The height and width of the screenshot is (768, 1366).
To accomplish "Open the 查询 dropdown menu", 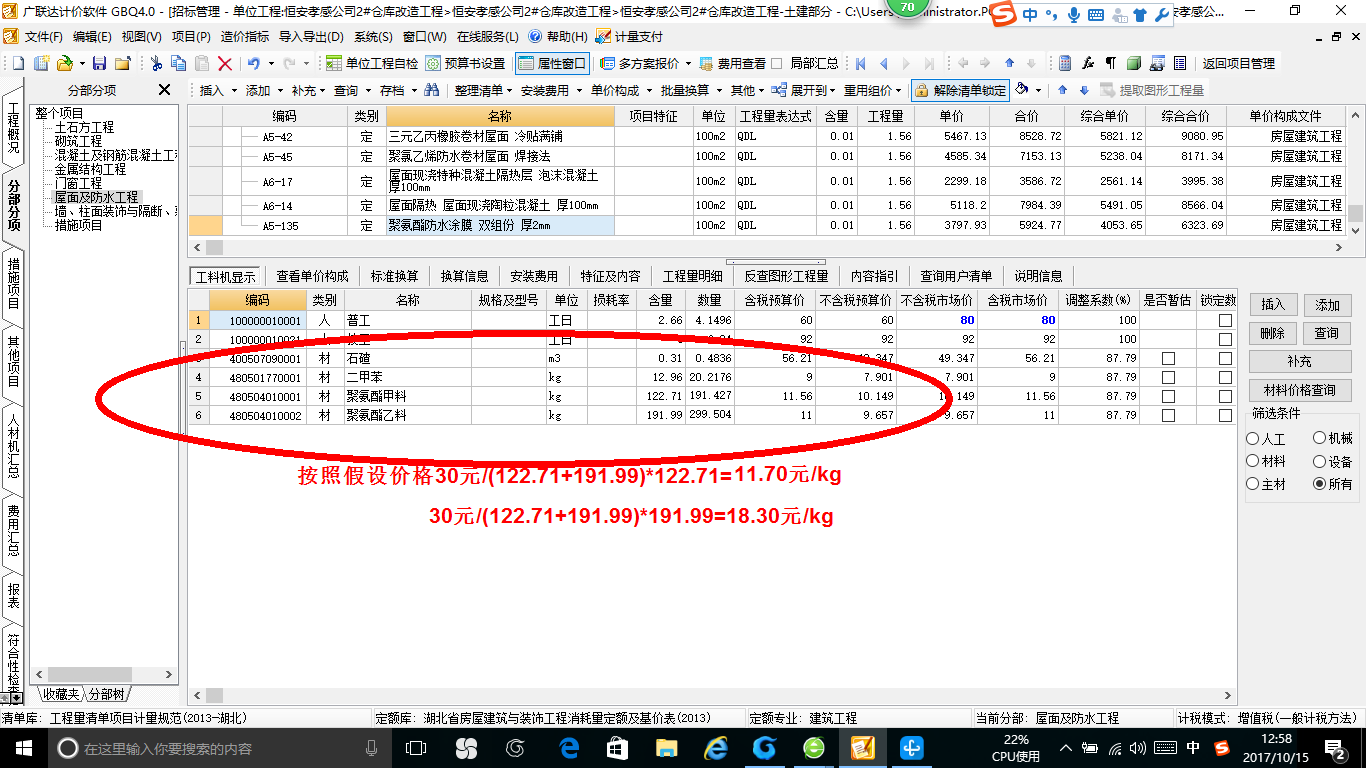I will pyautogui.click(x=352, y=90).
